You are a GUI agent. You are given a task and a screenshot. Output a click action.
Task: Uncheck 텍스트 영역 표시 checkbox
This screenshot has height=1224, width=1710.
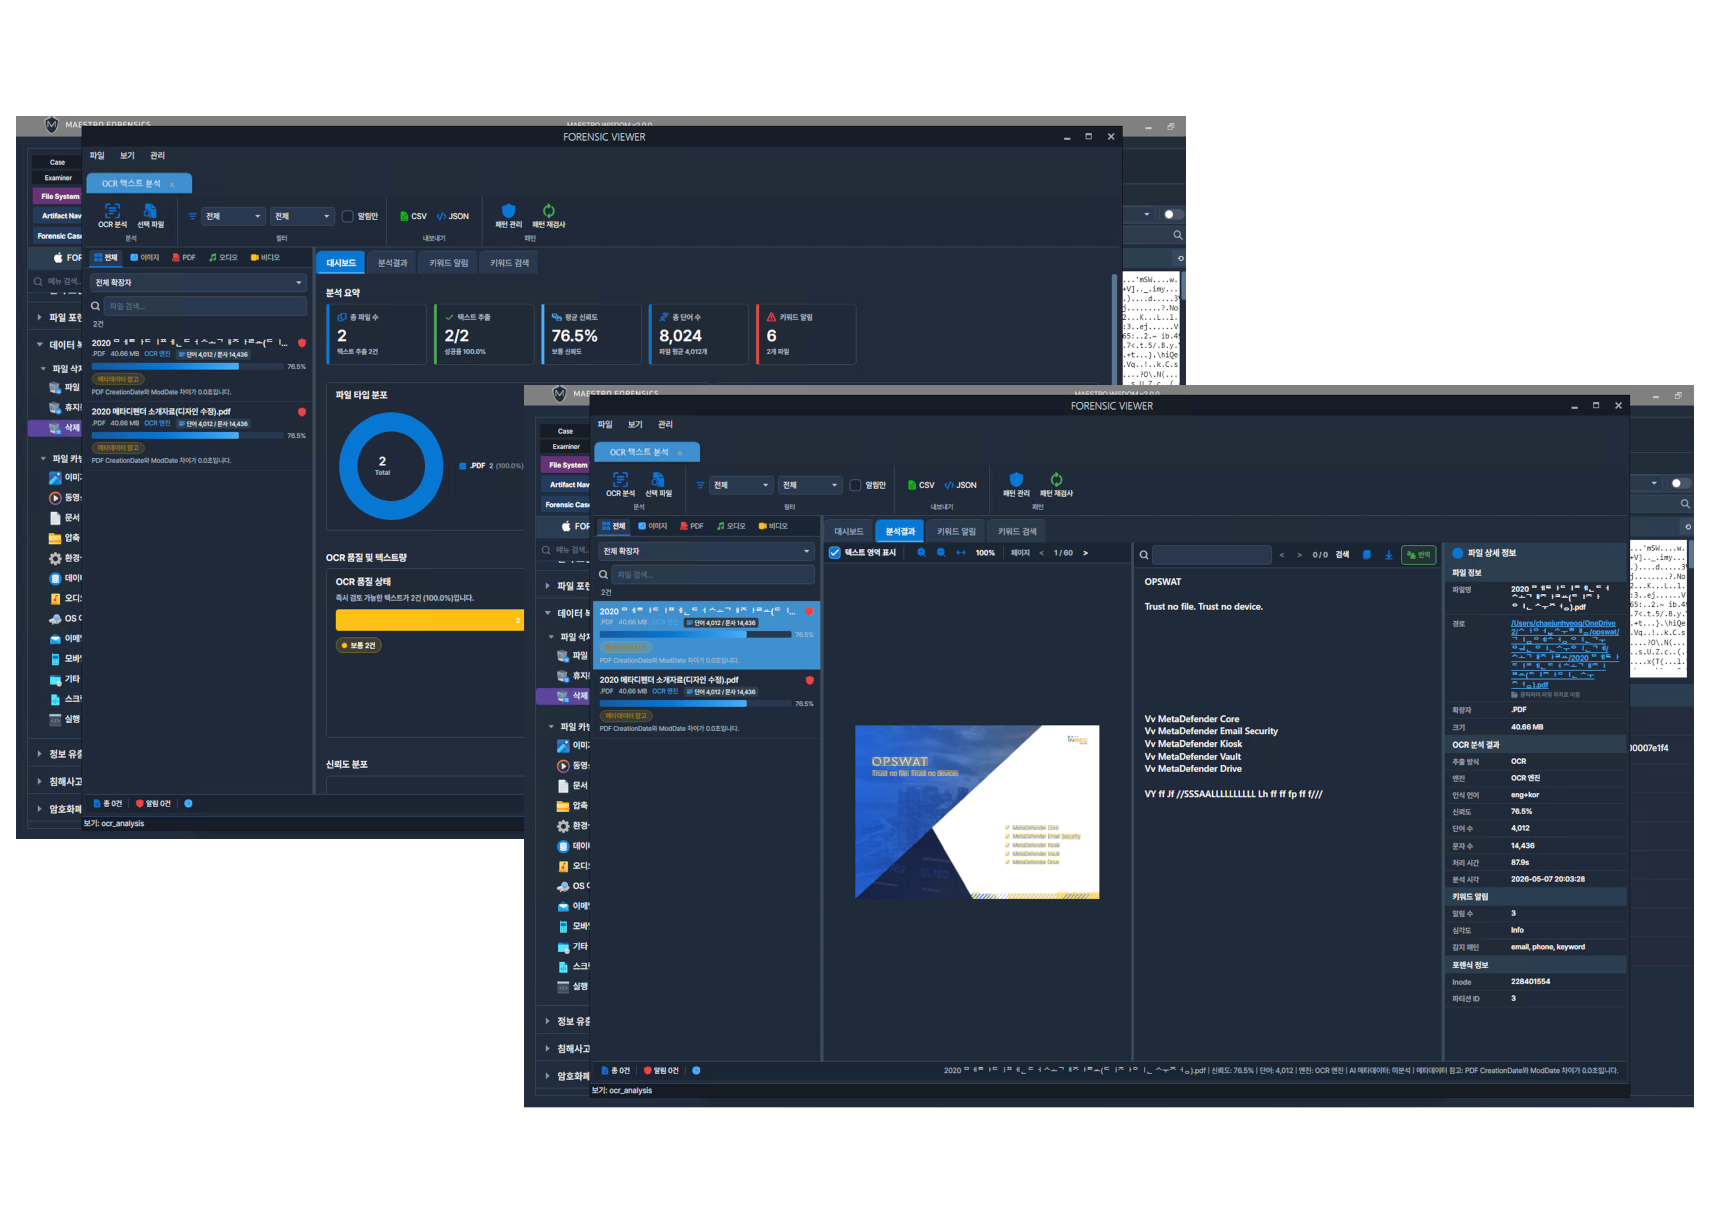pos(834,552)
